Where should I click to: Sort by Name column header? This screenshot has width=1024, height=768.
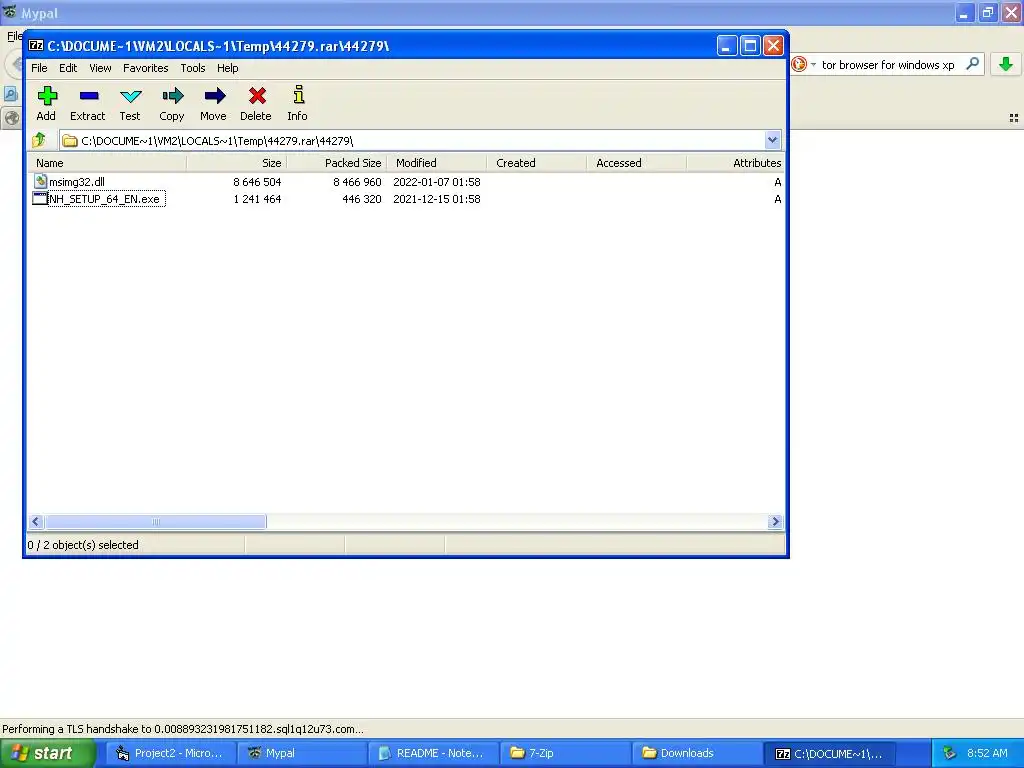coord(108,163)
